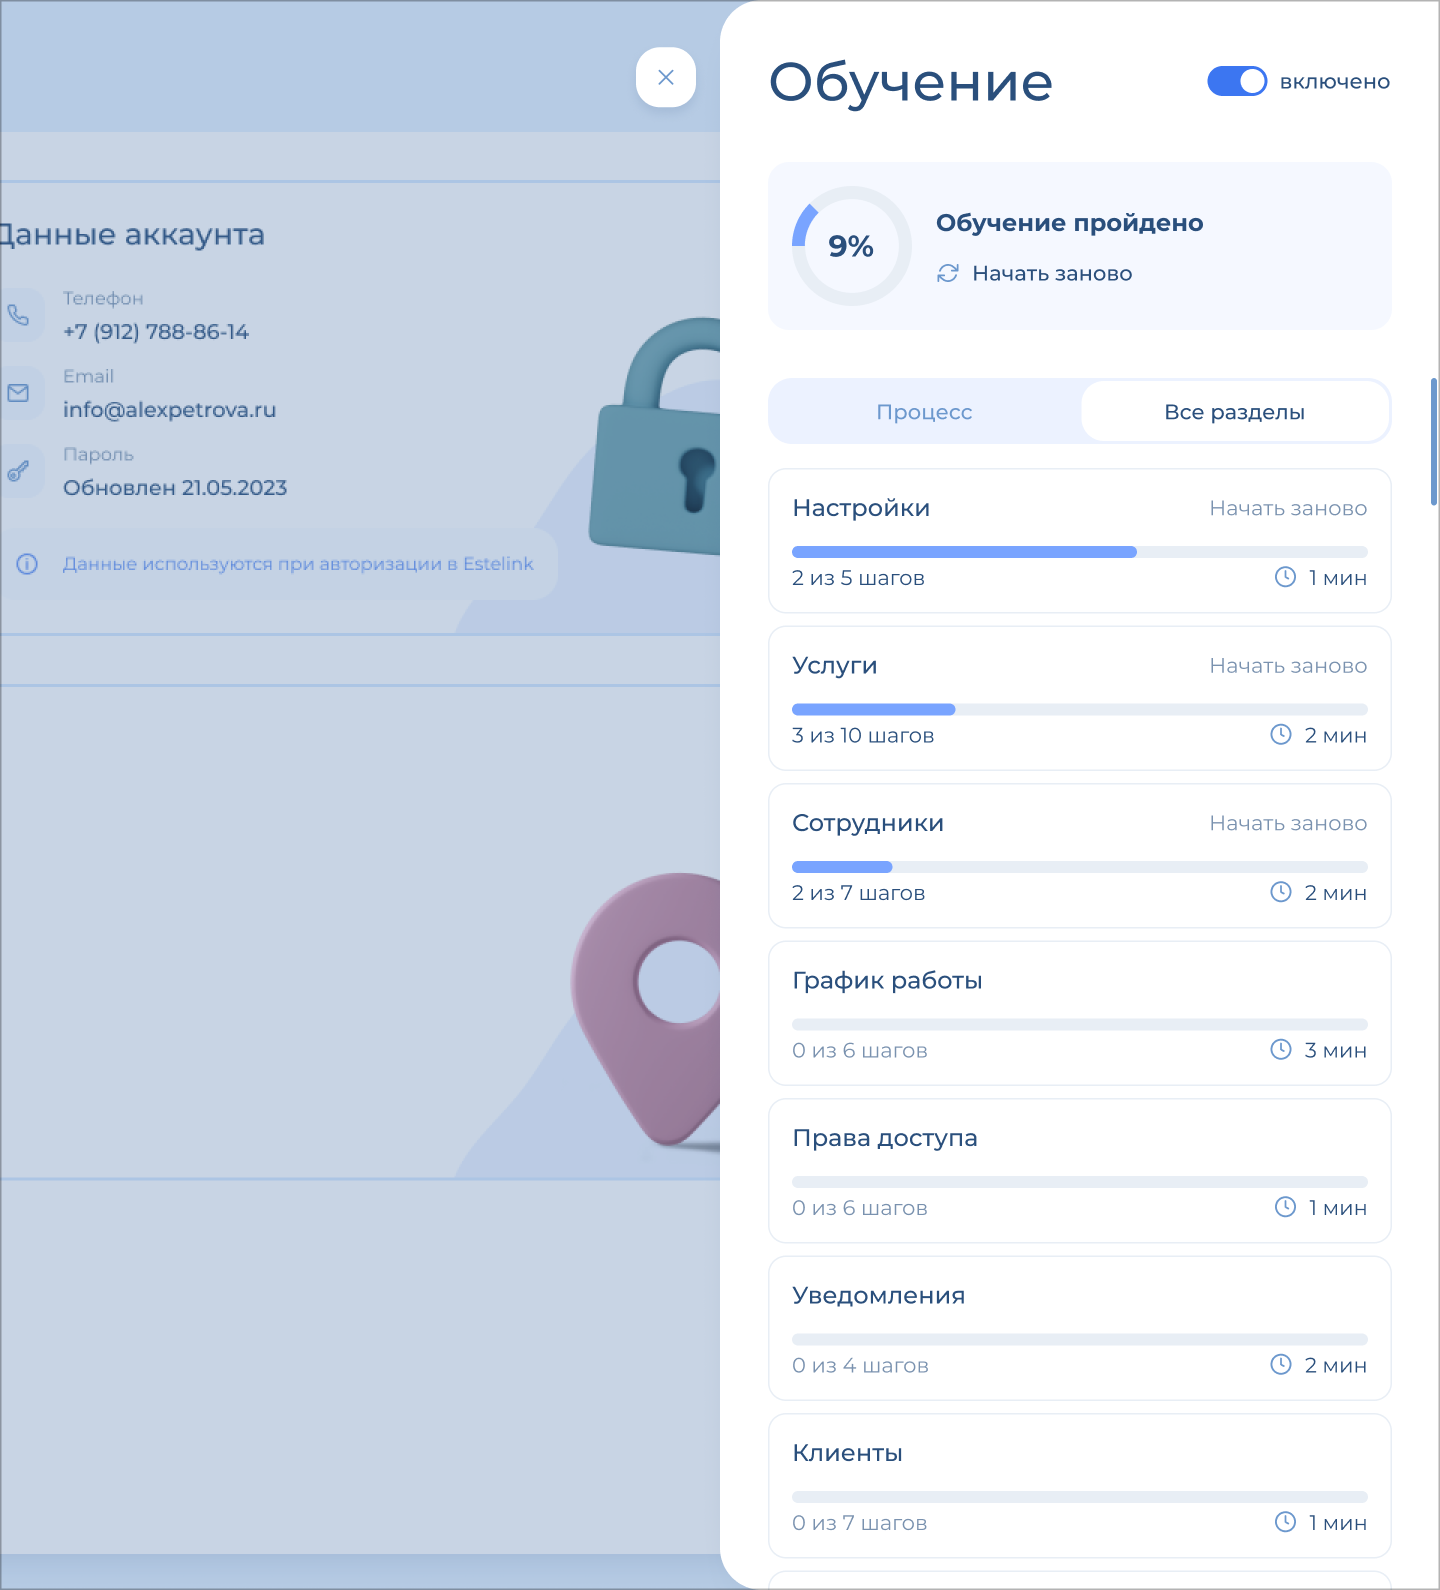1440x1590 pixels.
Task: Click the phone icon beside Телефон
Action: click(19, 315)
